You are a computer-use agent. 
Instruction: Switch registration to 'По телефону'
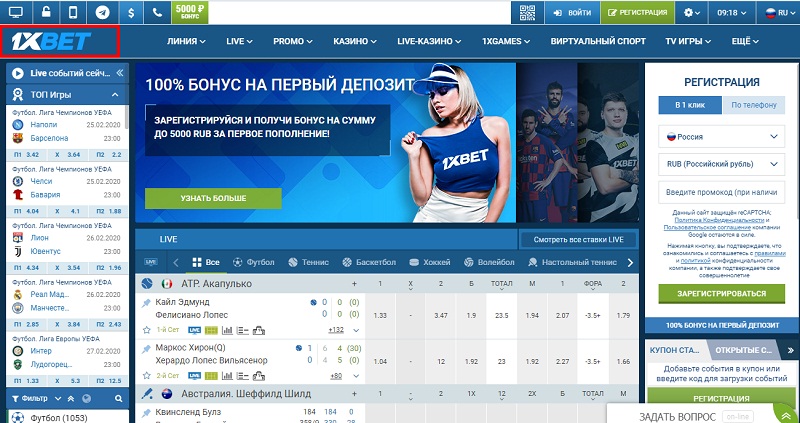(751, 105)
